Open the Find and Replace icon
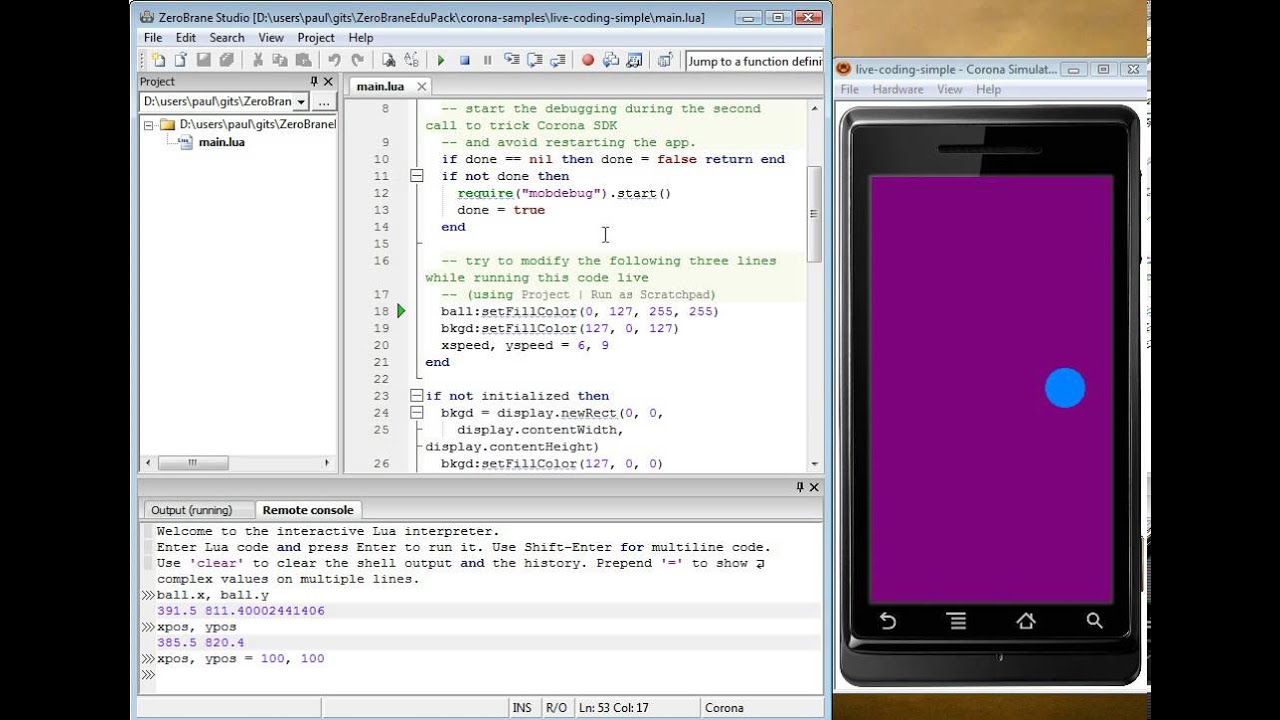Image resolution: width=1280 pixels, height=720 pixels. pyautogui.click(x=412, y=60)
